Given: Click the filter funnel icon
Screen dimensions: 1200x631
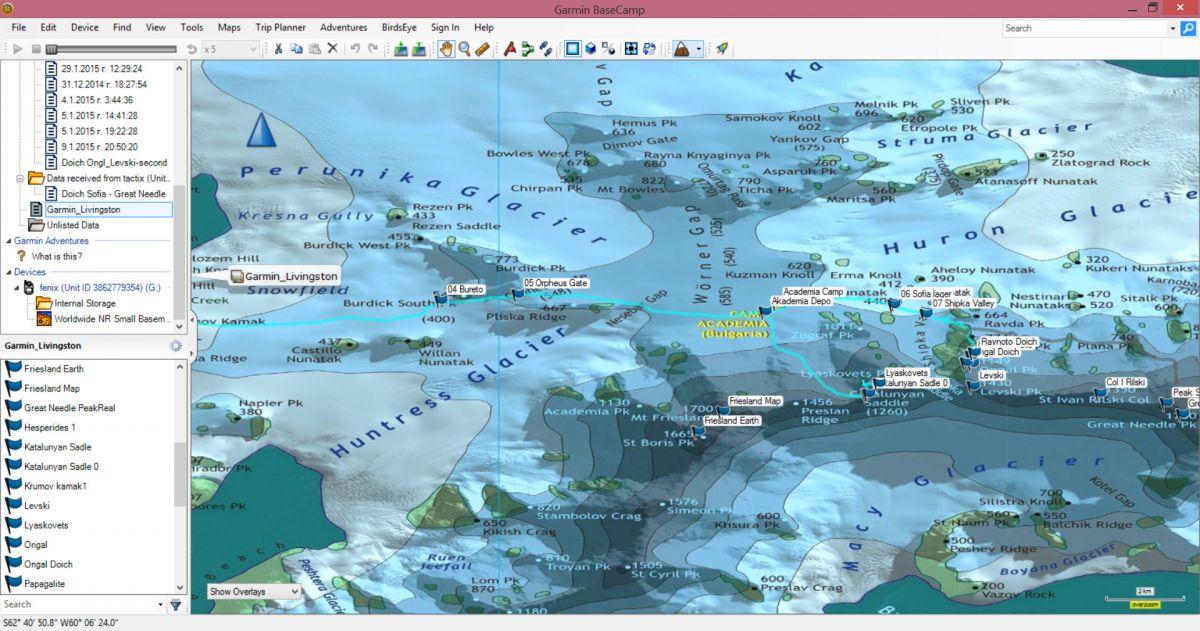Looking at the screenshot, I should click(176, 604).
